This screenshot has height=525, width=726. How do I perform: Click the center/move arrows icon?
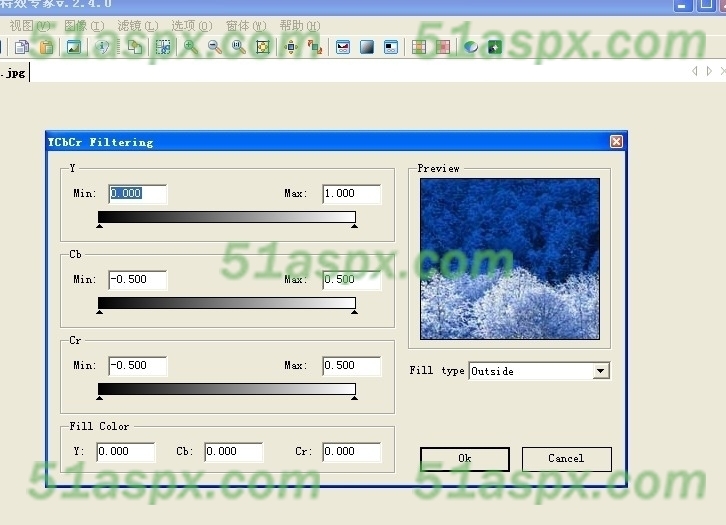(291, 47)
